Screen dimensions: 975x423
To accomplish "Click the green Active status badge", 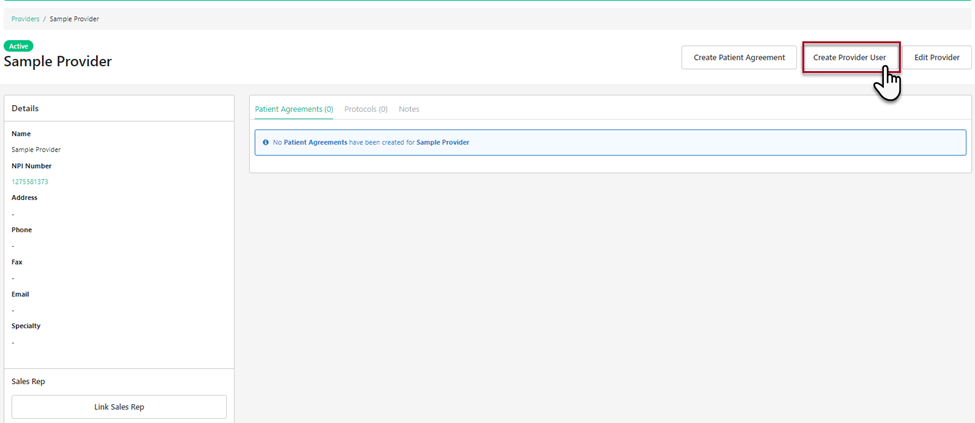I will [x=18, y=46].
